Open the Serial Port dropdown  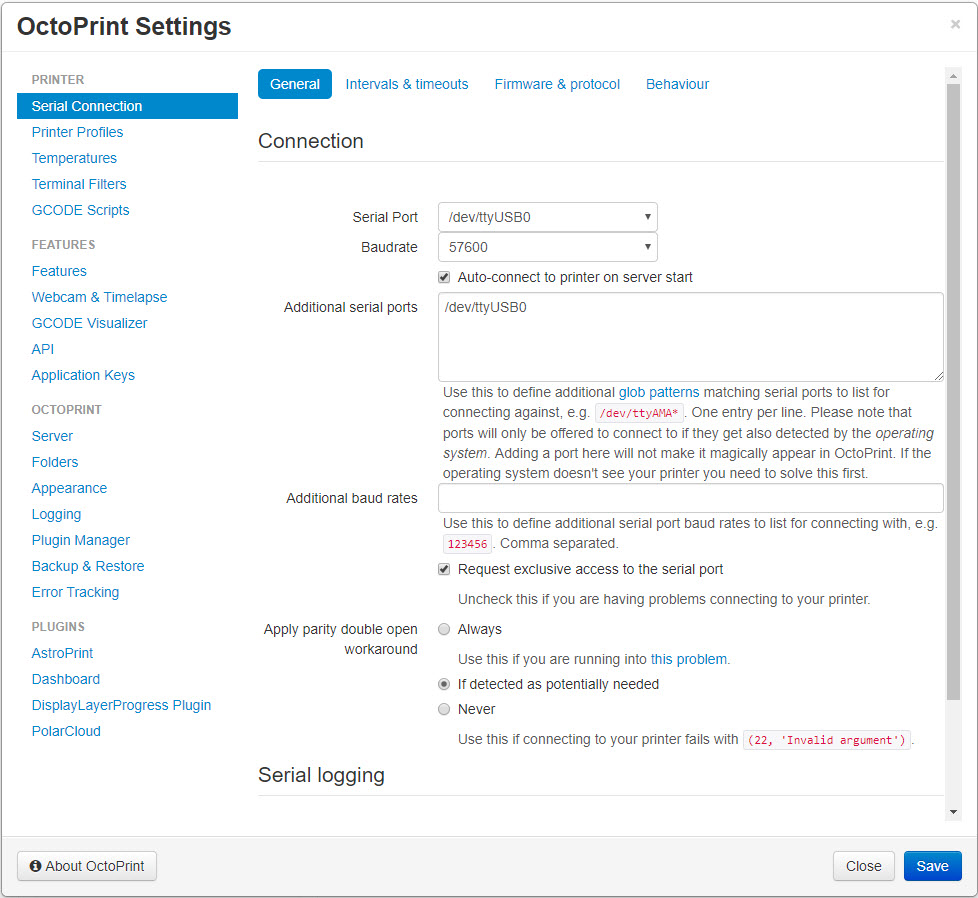(548, 217)
